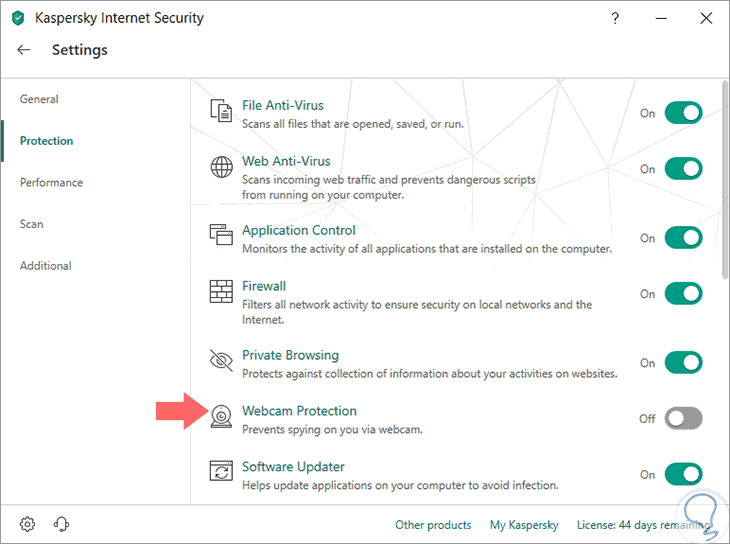The width and height of the screenshot is (730, 544).
Task: Open support via the headset icon
Action: (x=61, y=524)
